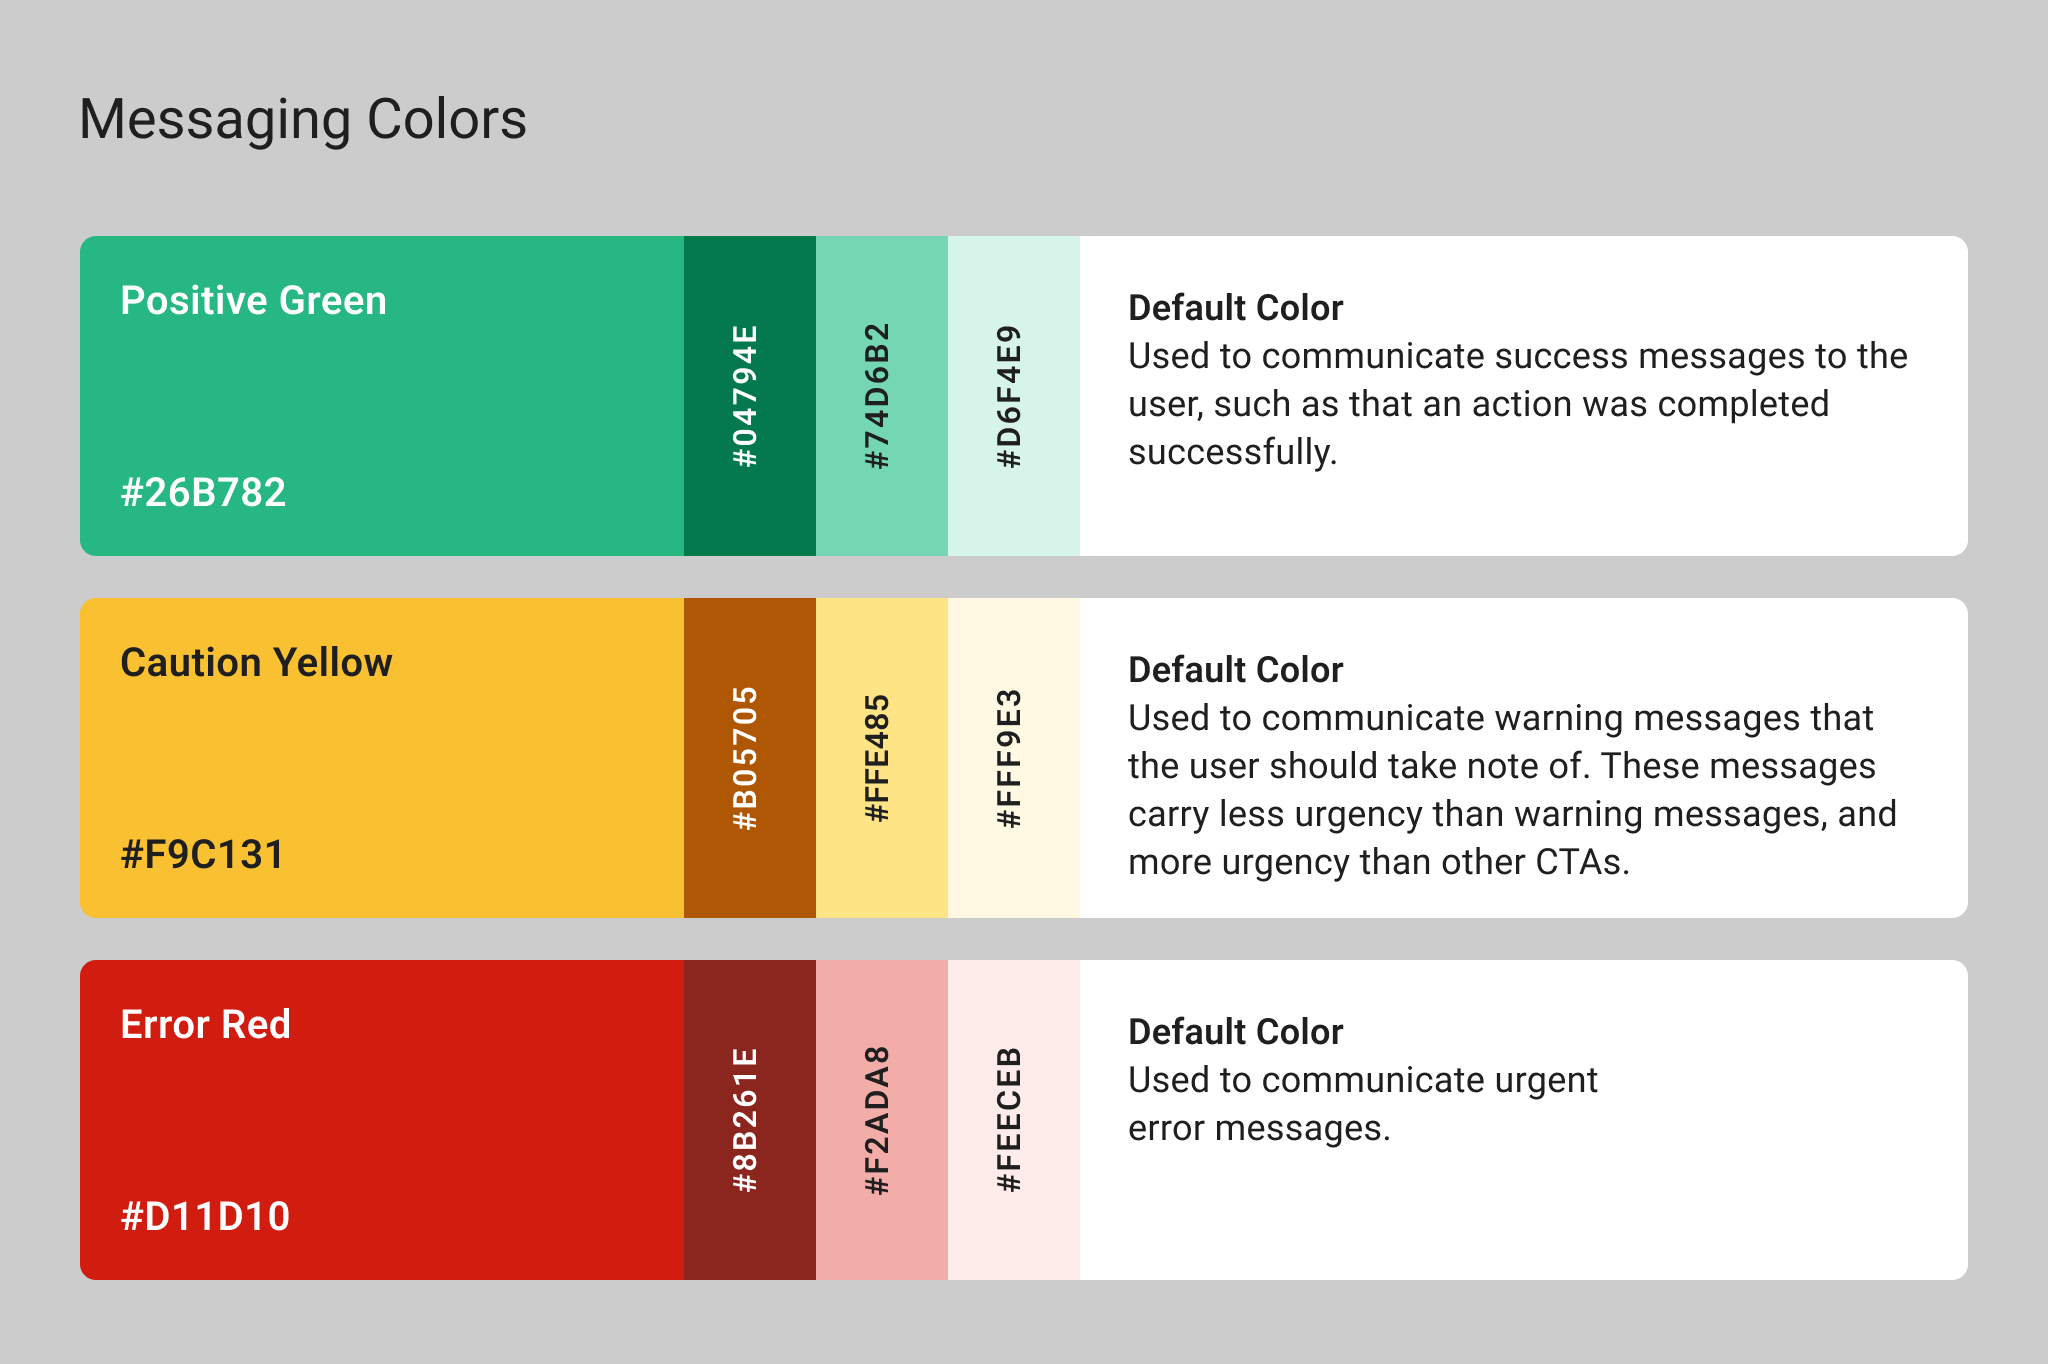Click the Positive Green label text

tap(253, 301)
